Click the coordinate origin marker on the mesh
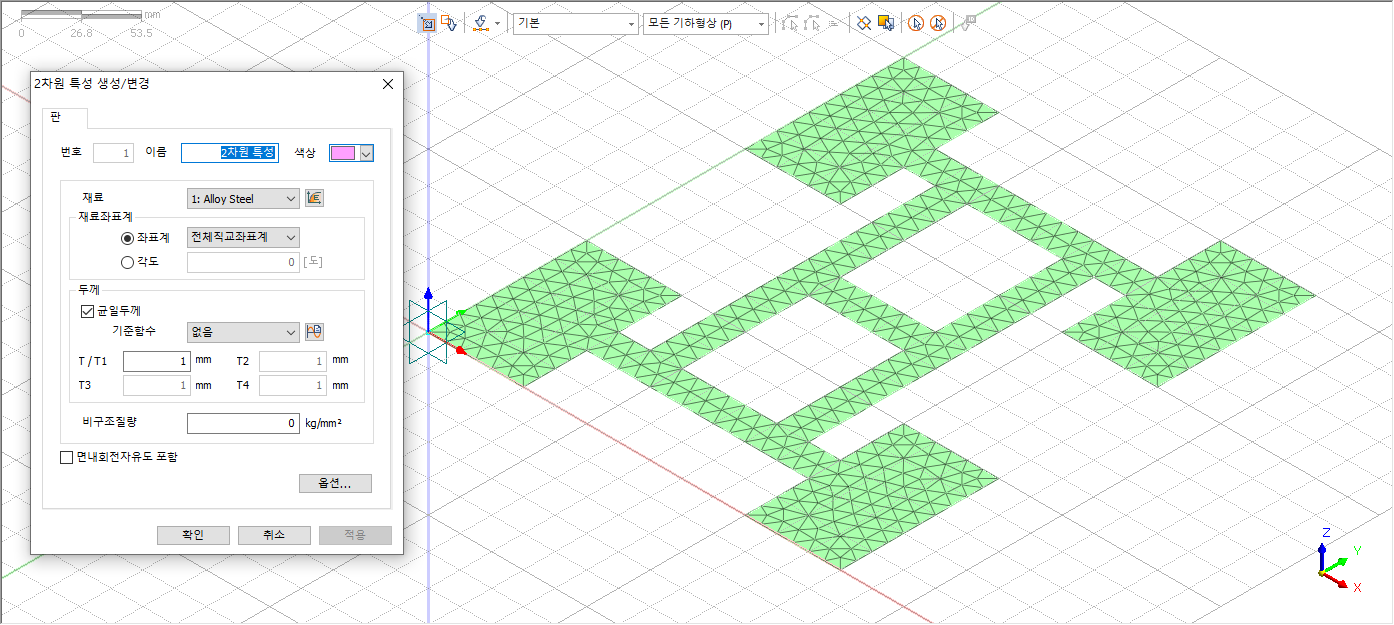The height and width of the screenshot is (625, 1394). tap(429, 330)
